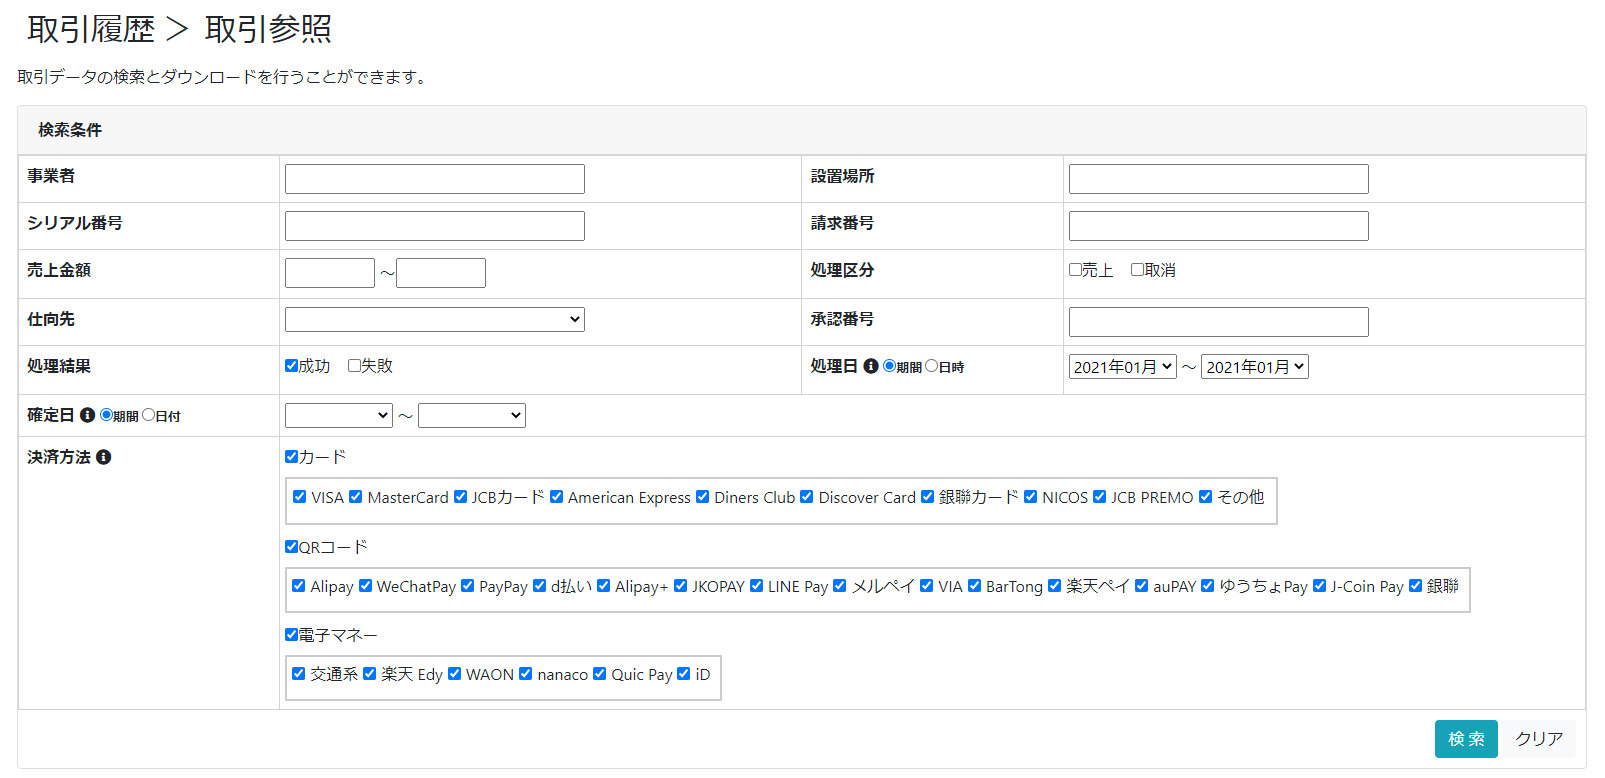The width and height of the screenshot is (1605, 778).
Task: Check the 取消 checkbox
Action: point(1137,270)
